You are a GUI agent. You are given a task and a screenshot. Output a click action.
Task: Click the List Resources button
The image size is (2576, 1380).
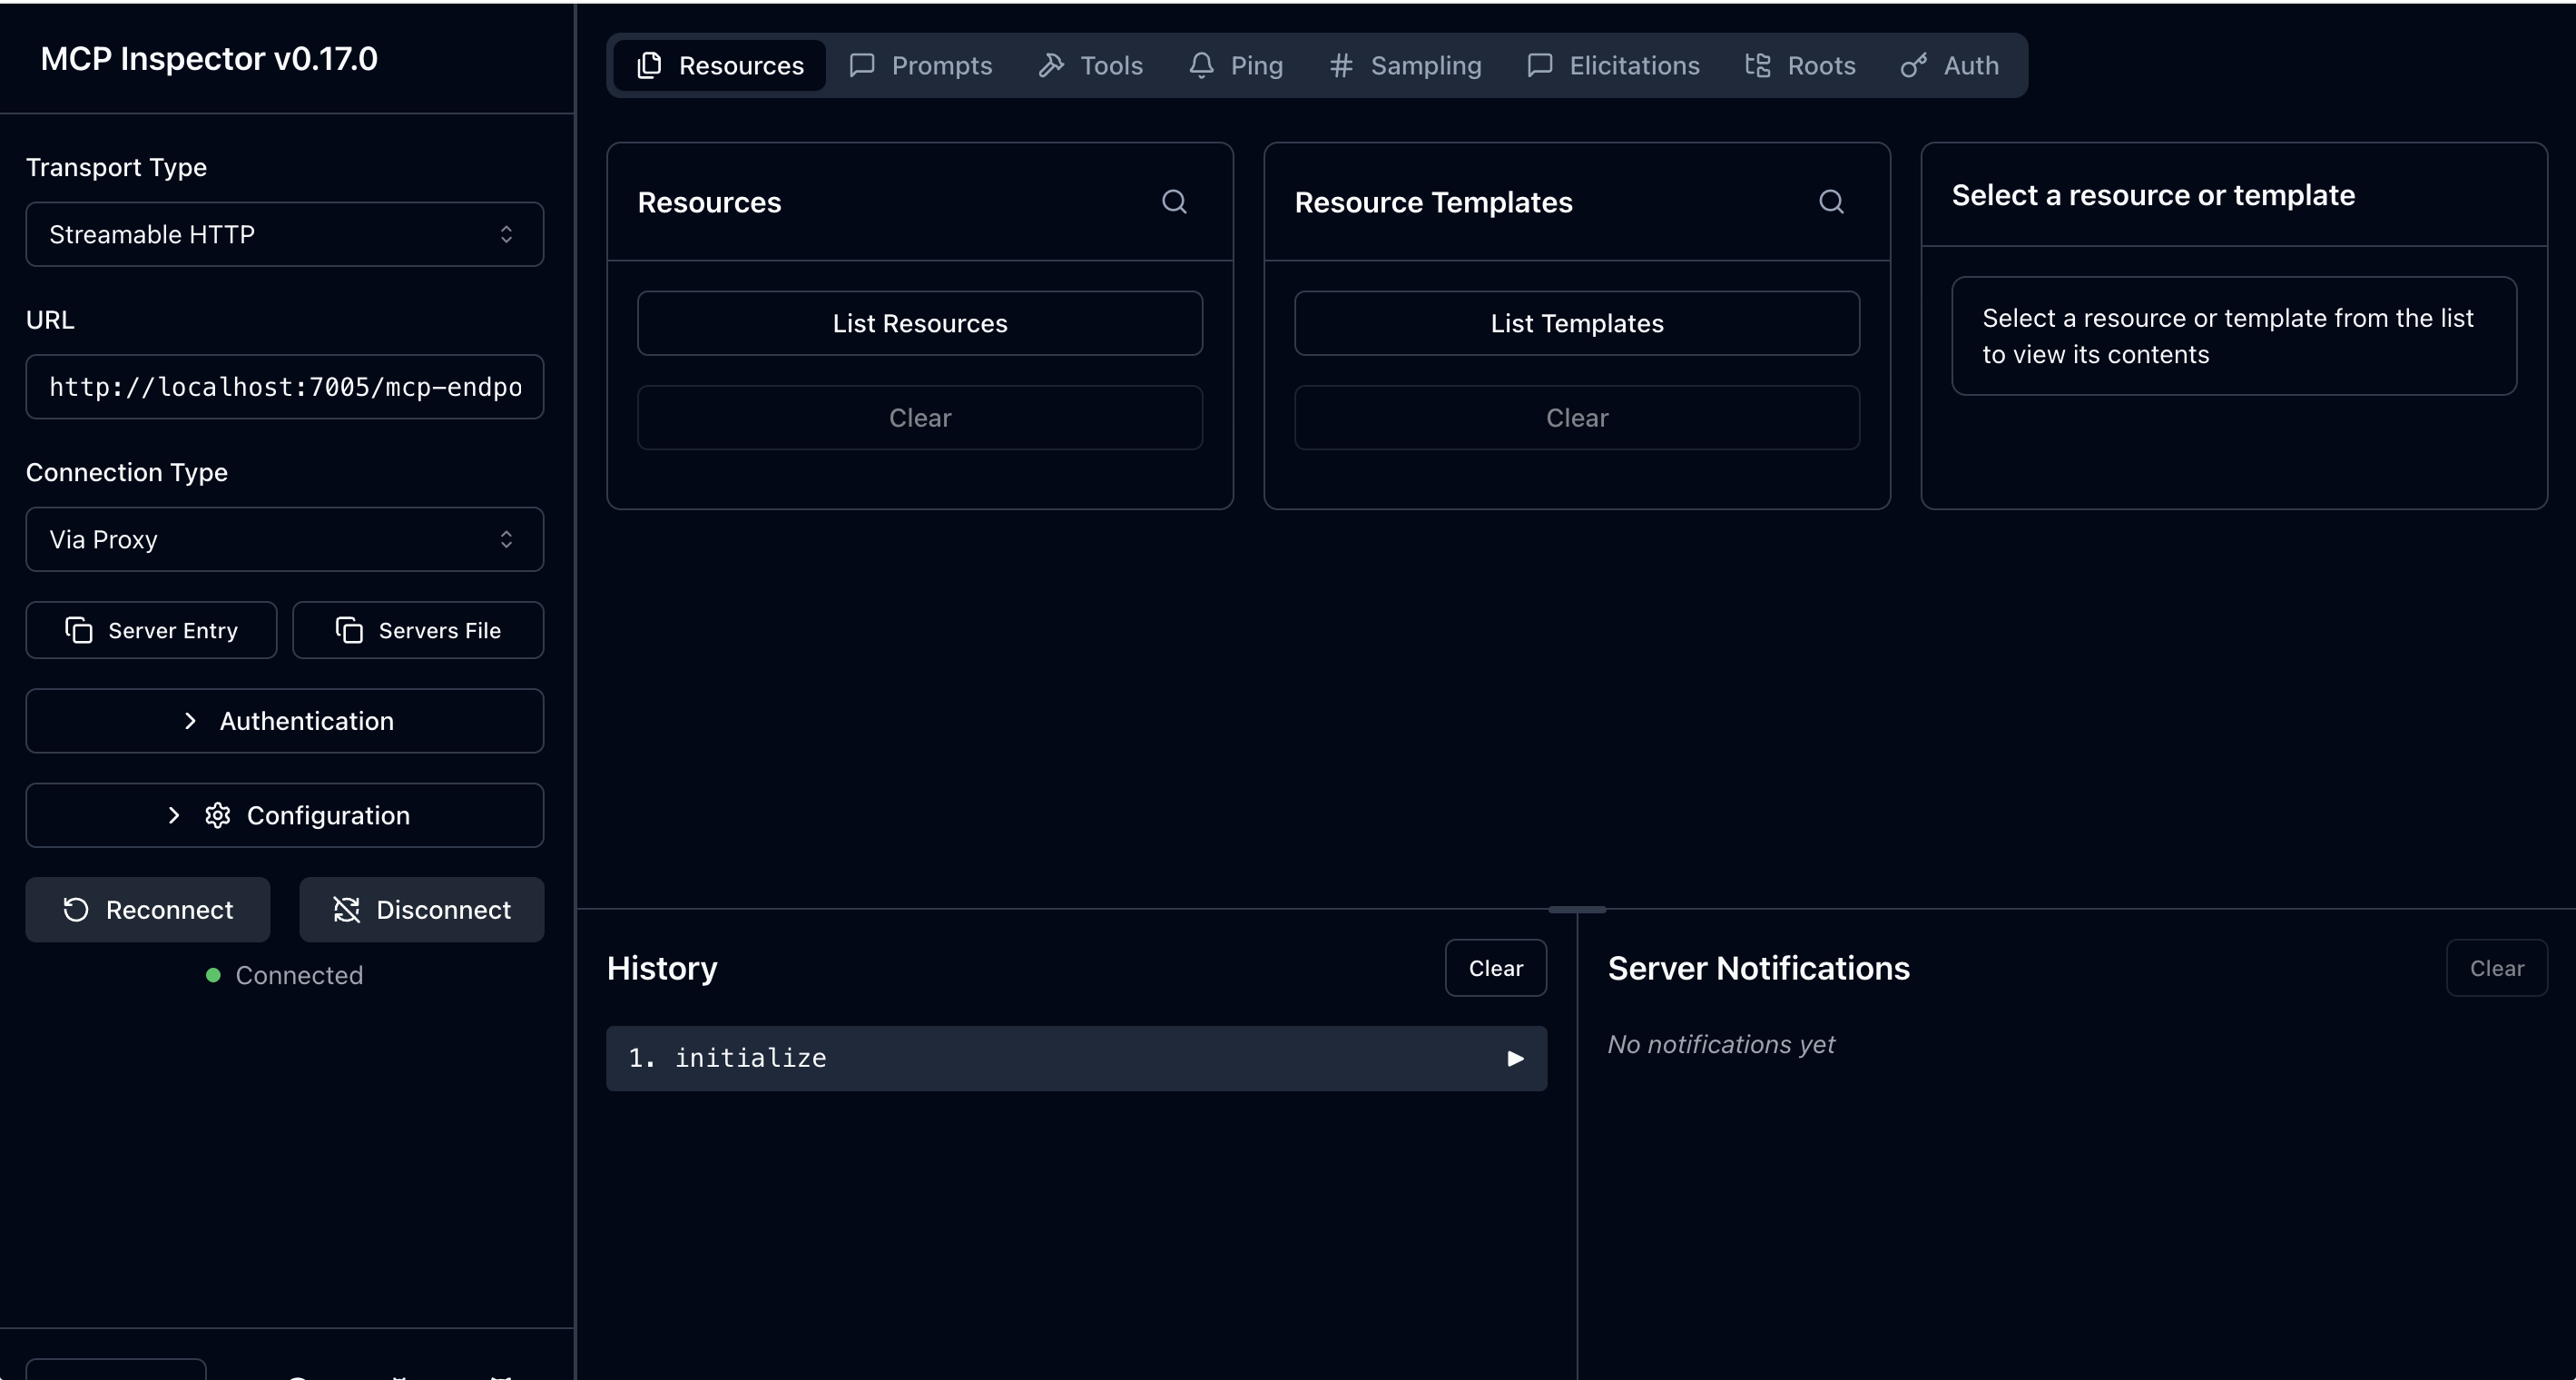click(920, 323)
